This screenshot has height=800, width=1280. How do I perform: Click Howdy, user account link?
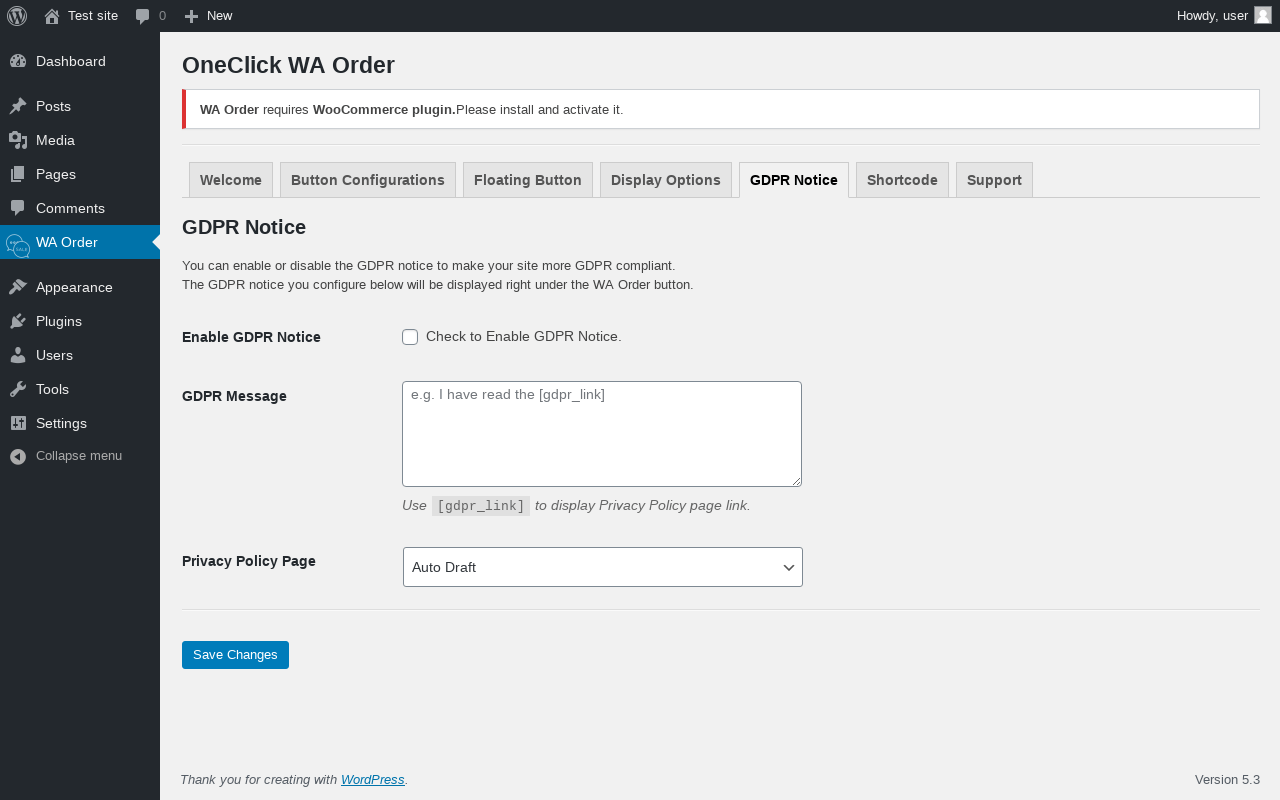(1212, 16)
